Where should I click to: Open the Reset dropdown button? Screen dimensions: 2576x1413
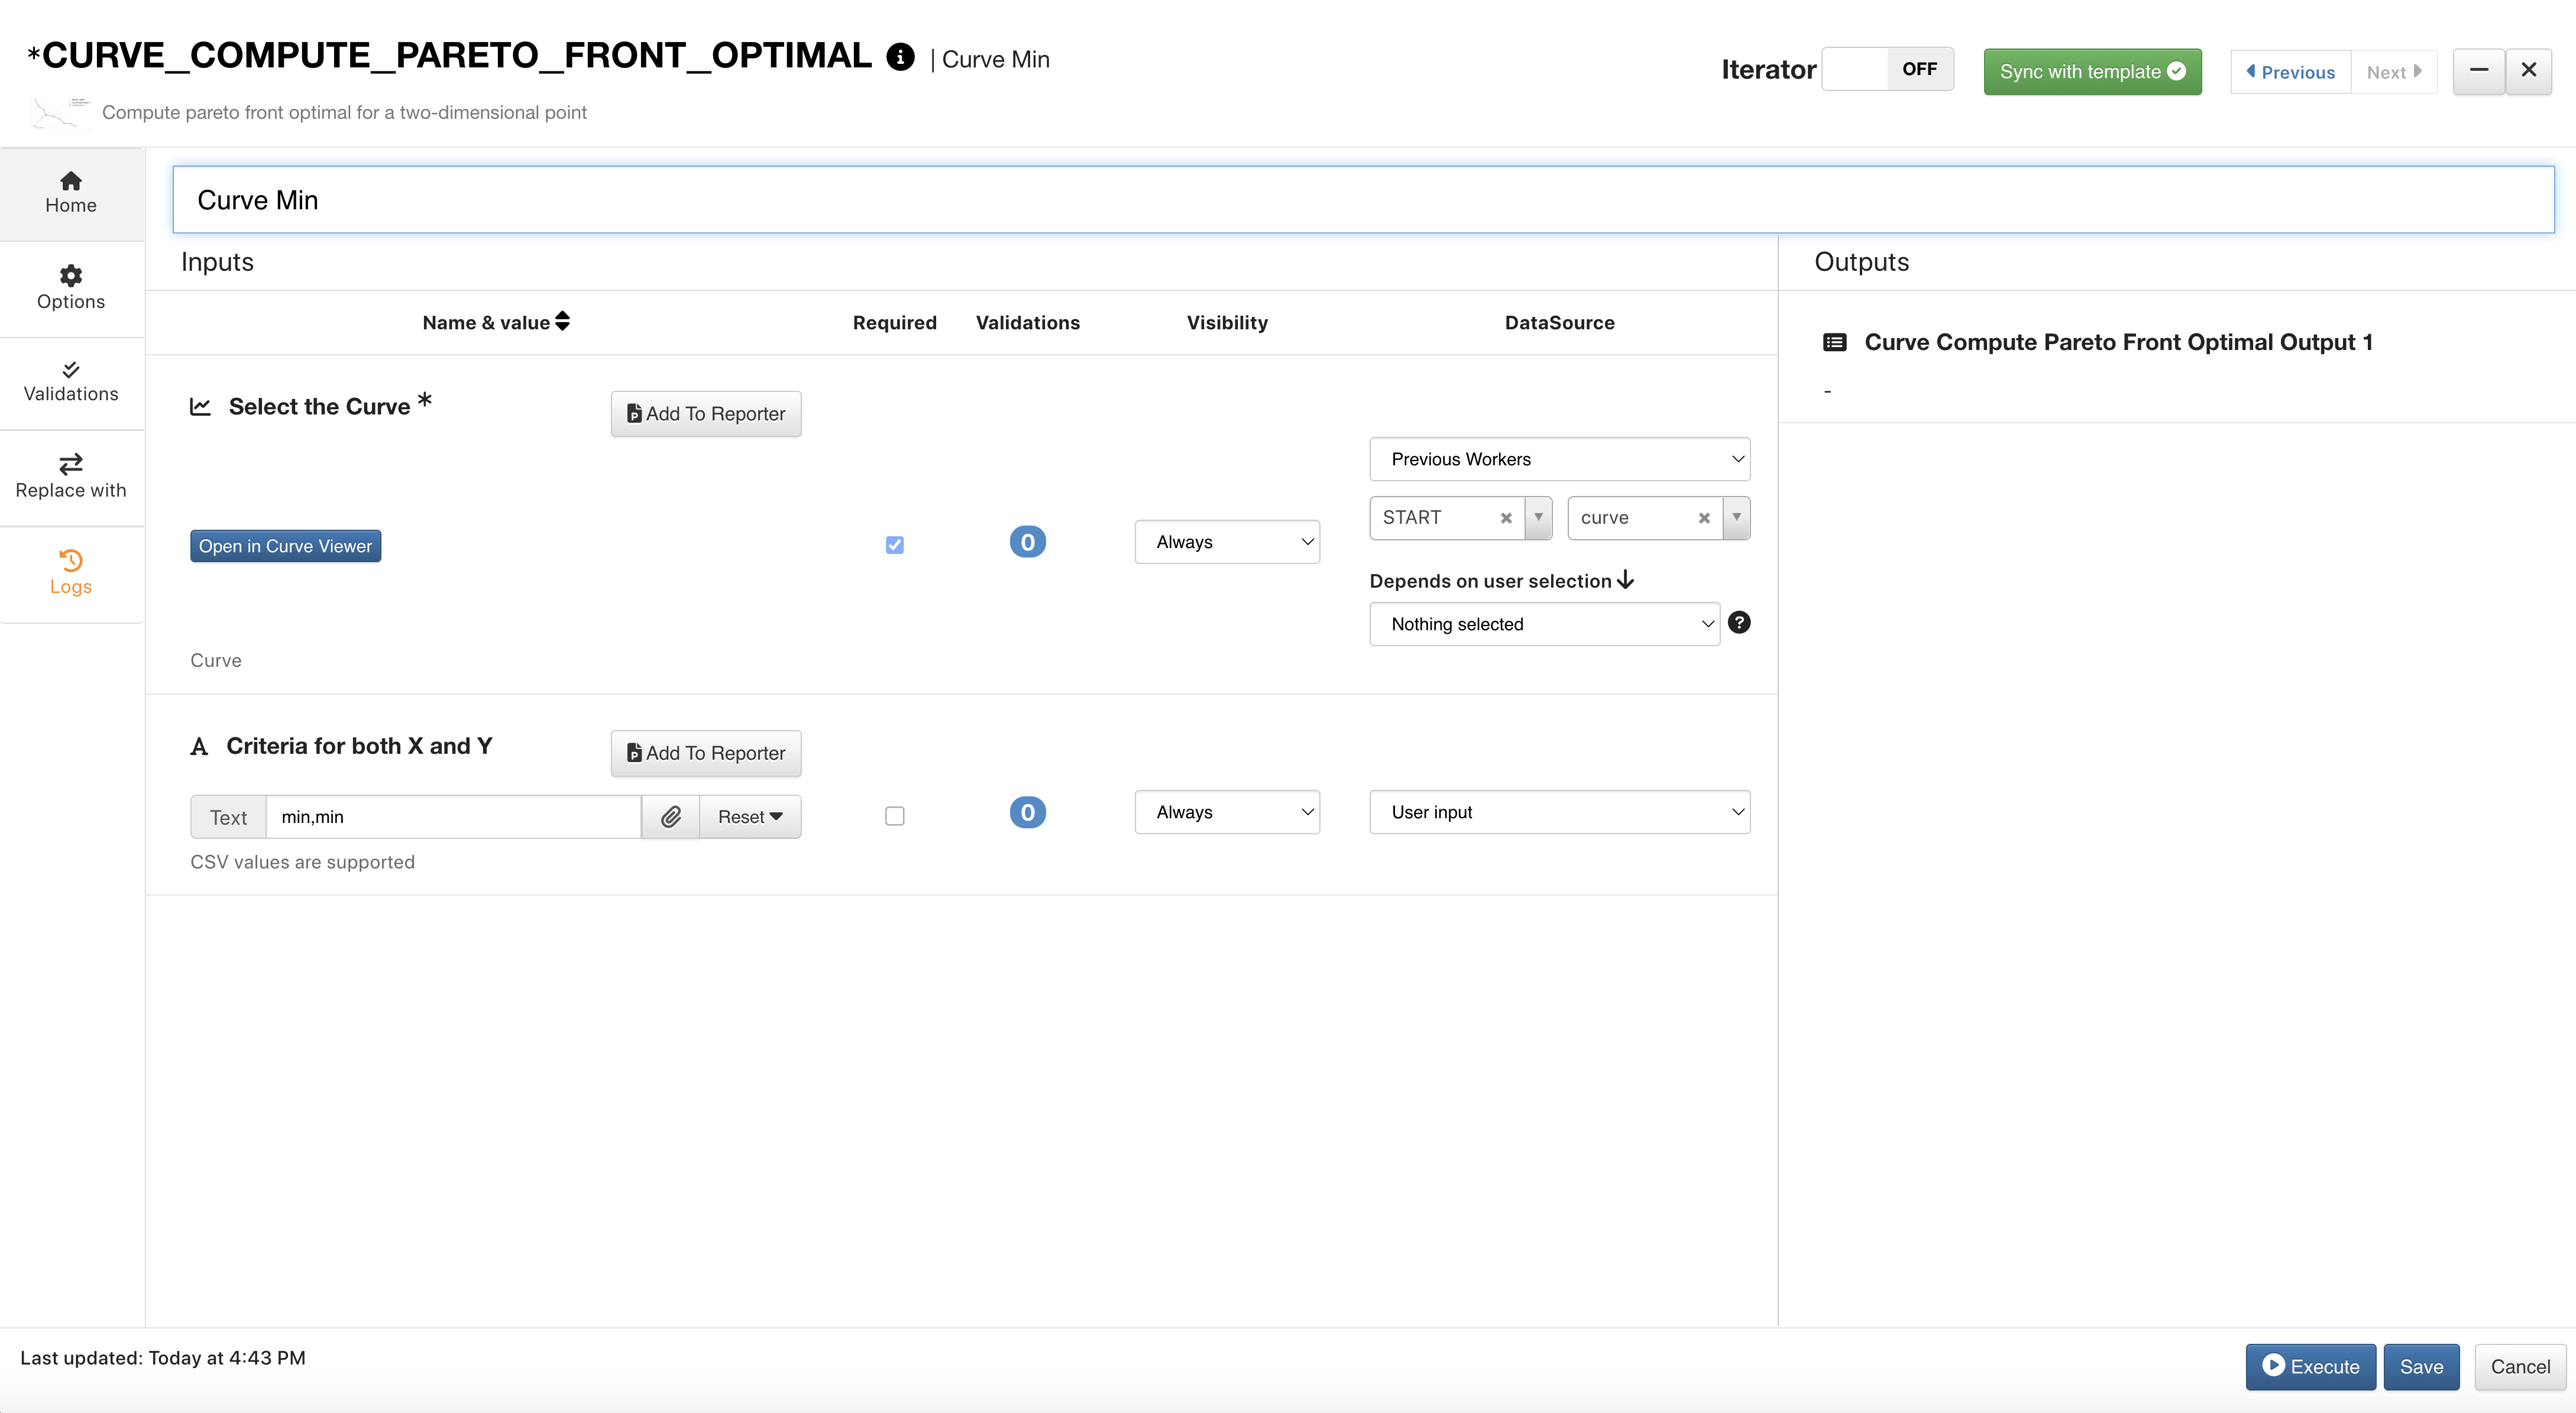pos(750,817)
